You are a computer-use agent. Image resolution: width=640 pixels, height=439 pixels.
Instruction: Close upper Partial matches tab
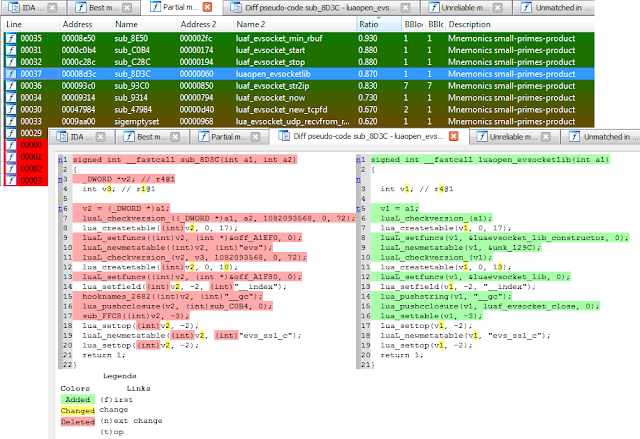pos(207,7)
